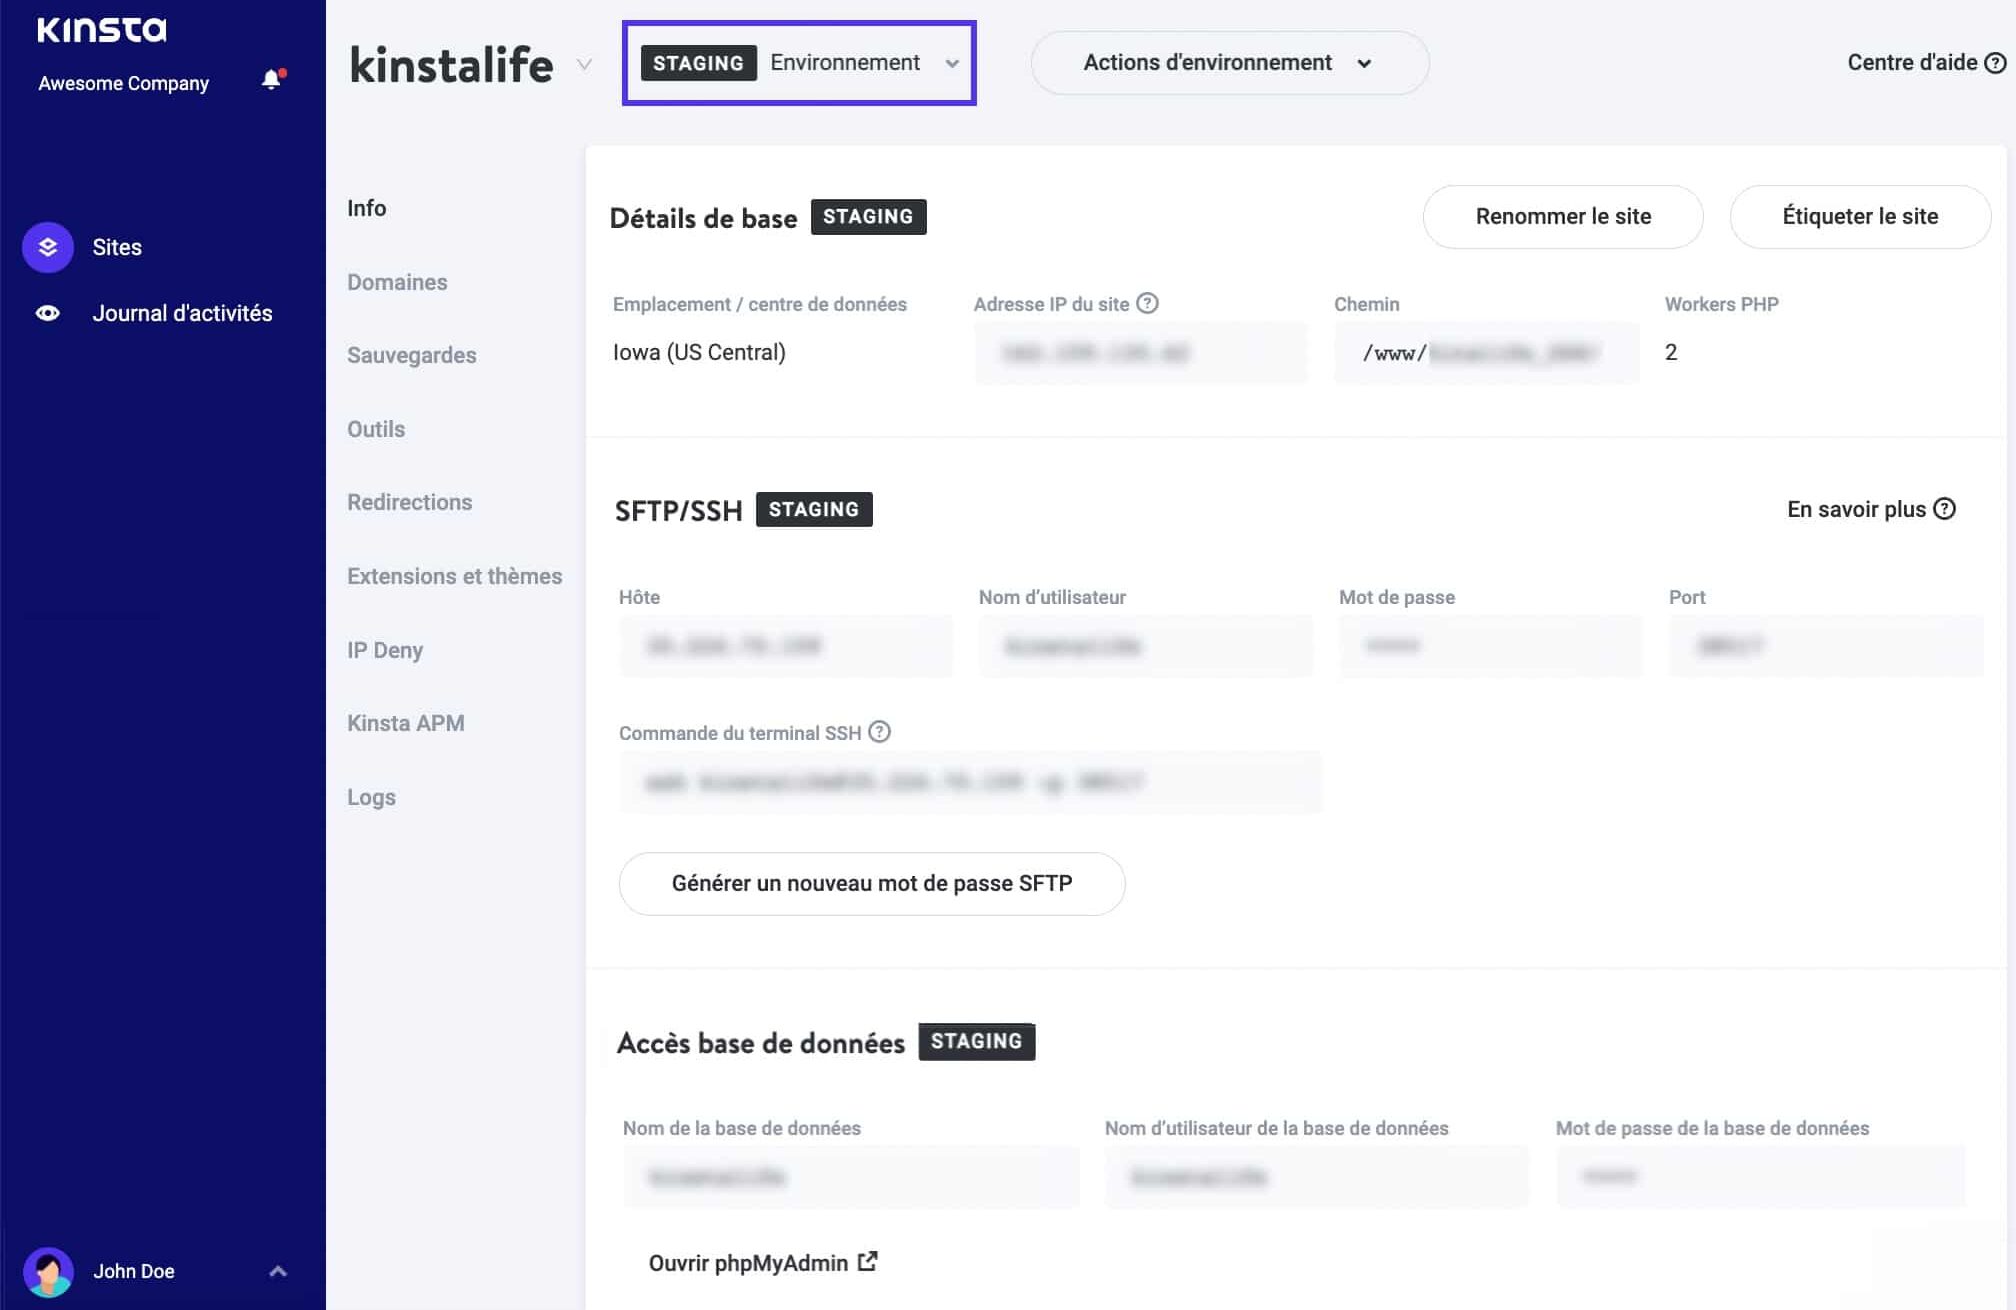Select the Sites icon in the sidebar
This screenshot has width=2016, height=1310.
(x=47, y=247)
